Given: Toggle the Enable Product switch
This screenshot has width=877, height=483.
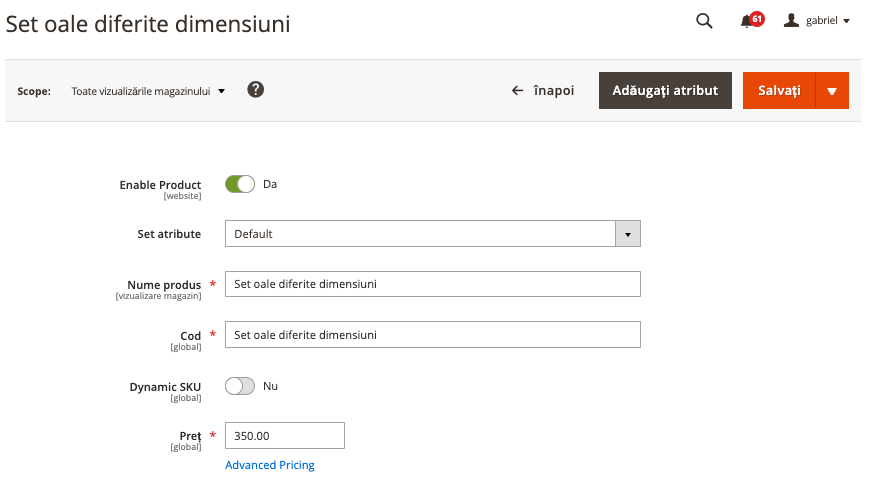Looking at the screenshot, I should tap(240, 184).
